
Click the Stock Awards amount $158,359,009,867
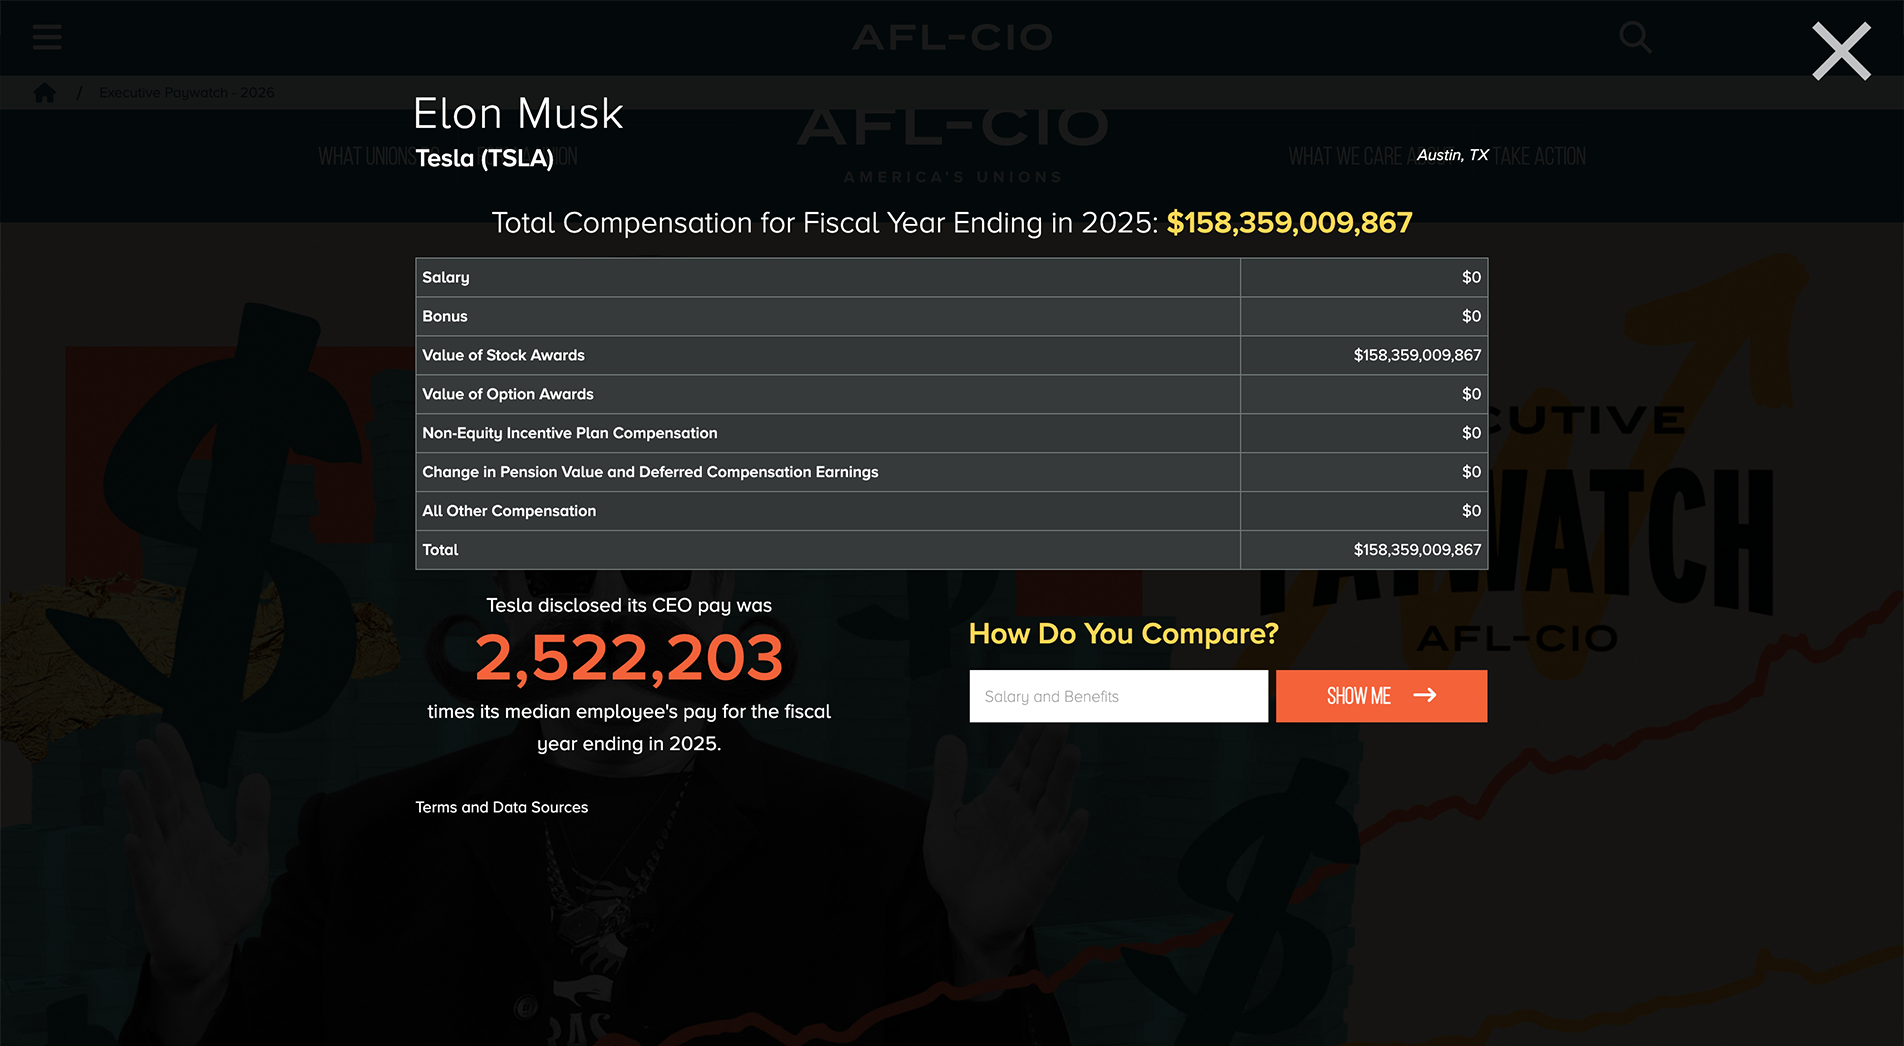pos(1417,355)
